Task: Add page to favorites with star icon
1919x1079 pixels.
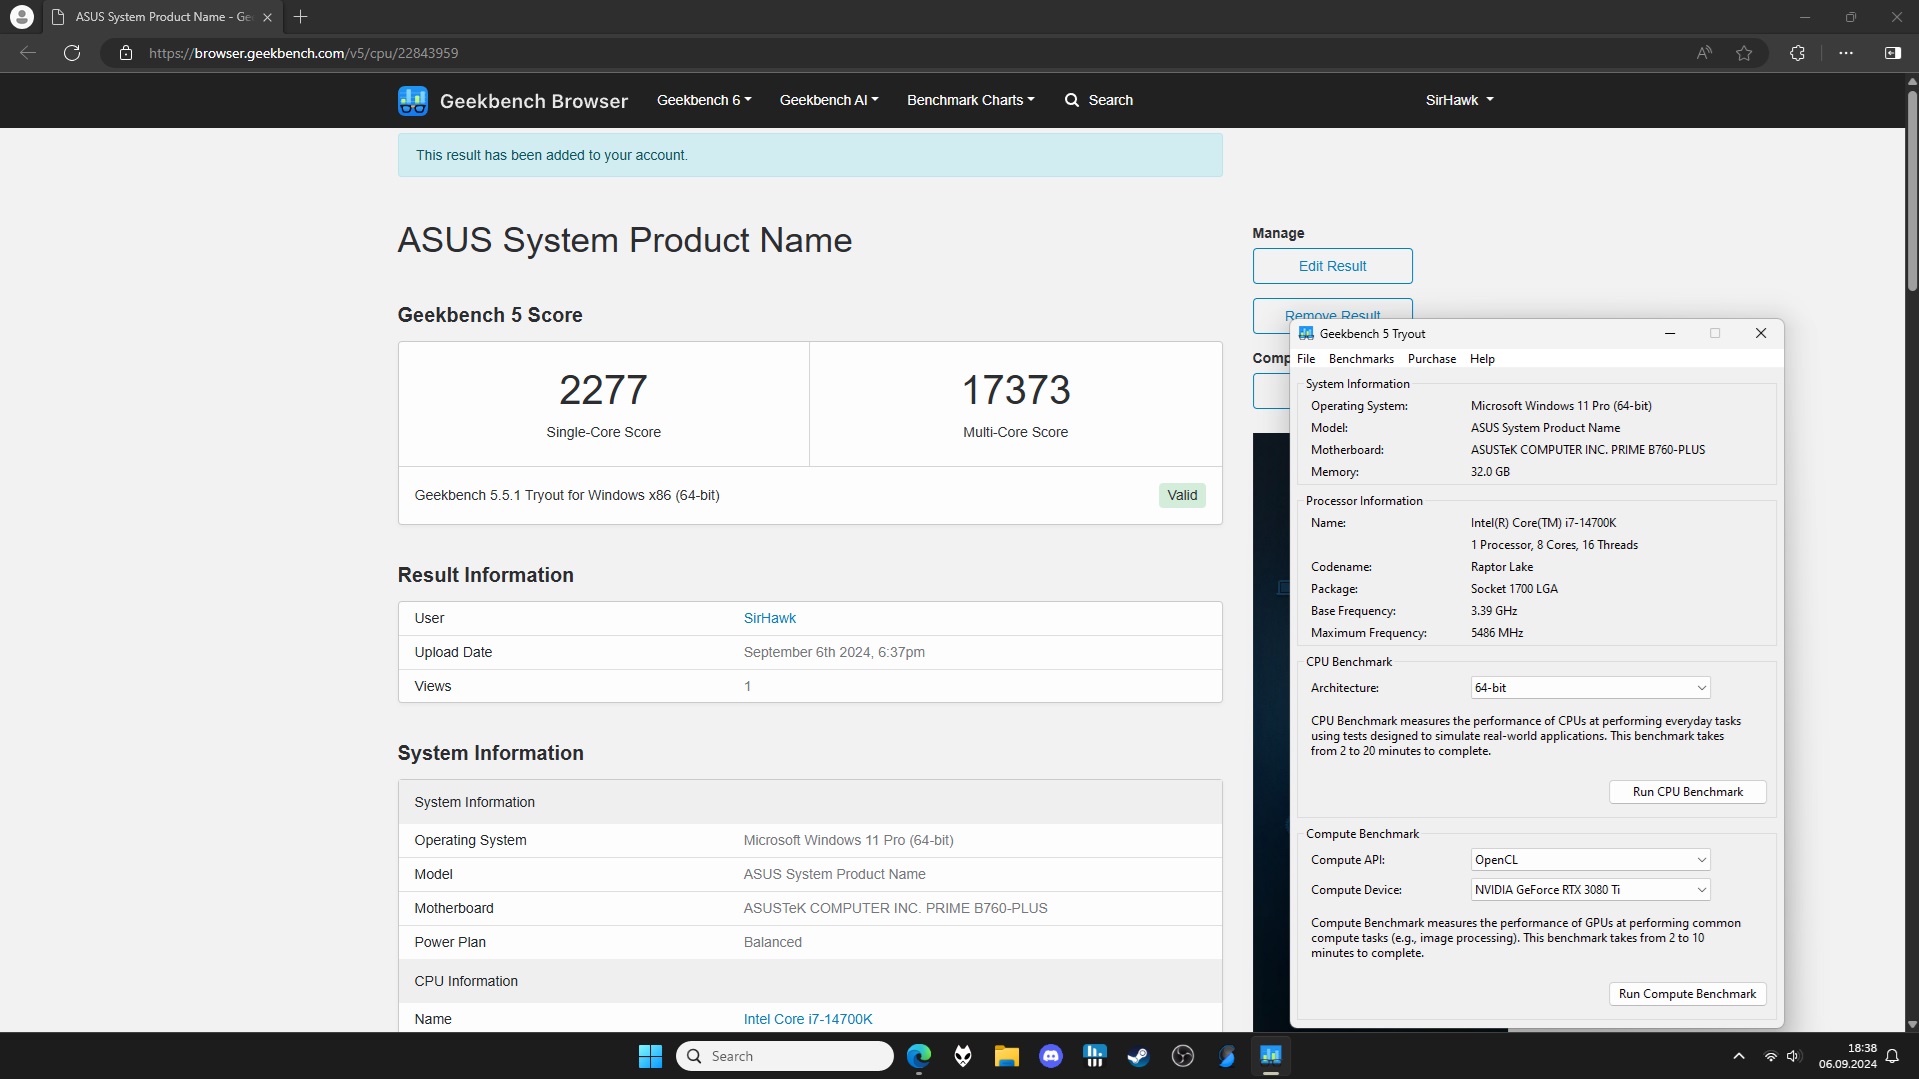Action: 1744,53
